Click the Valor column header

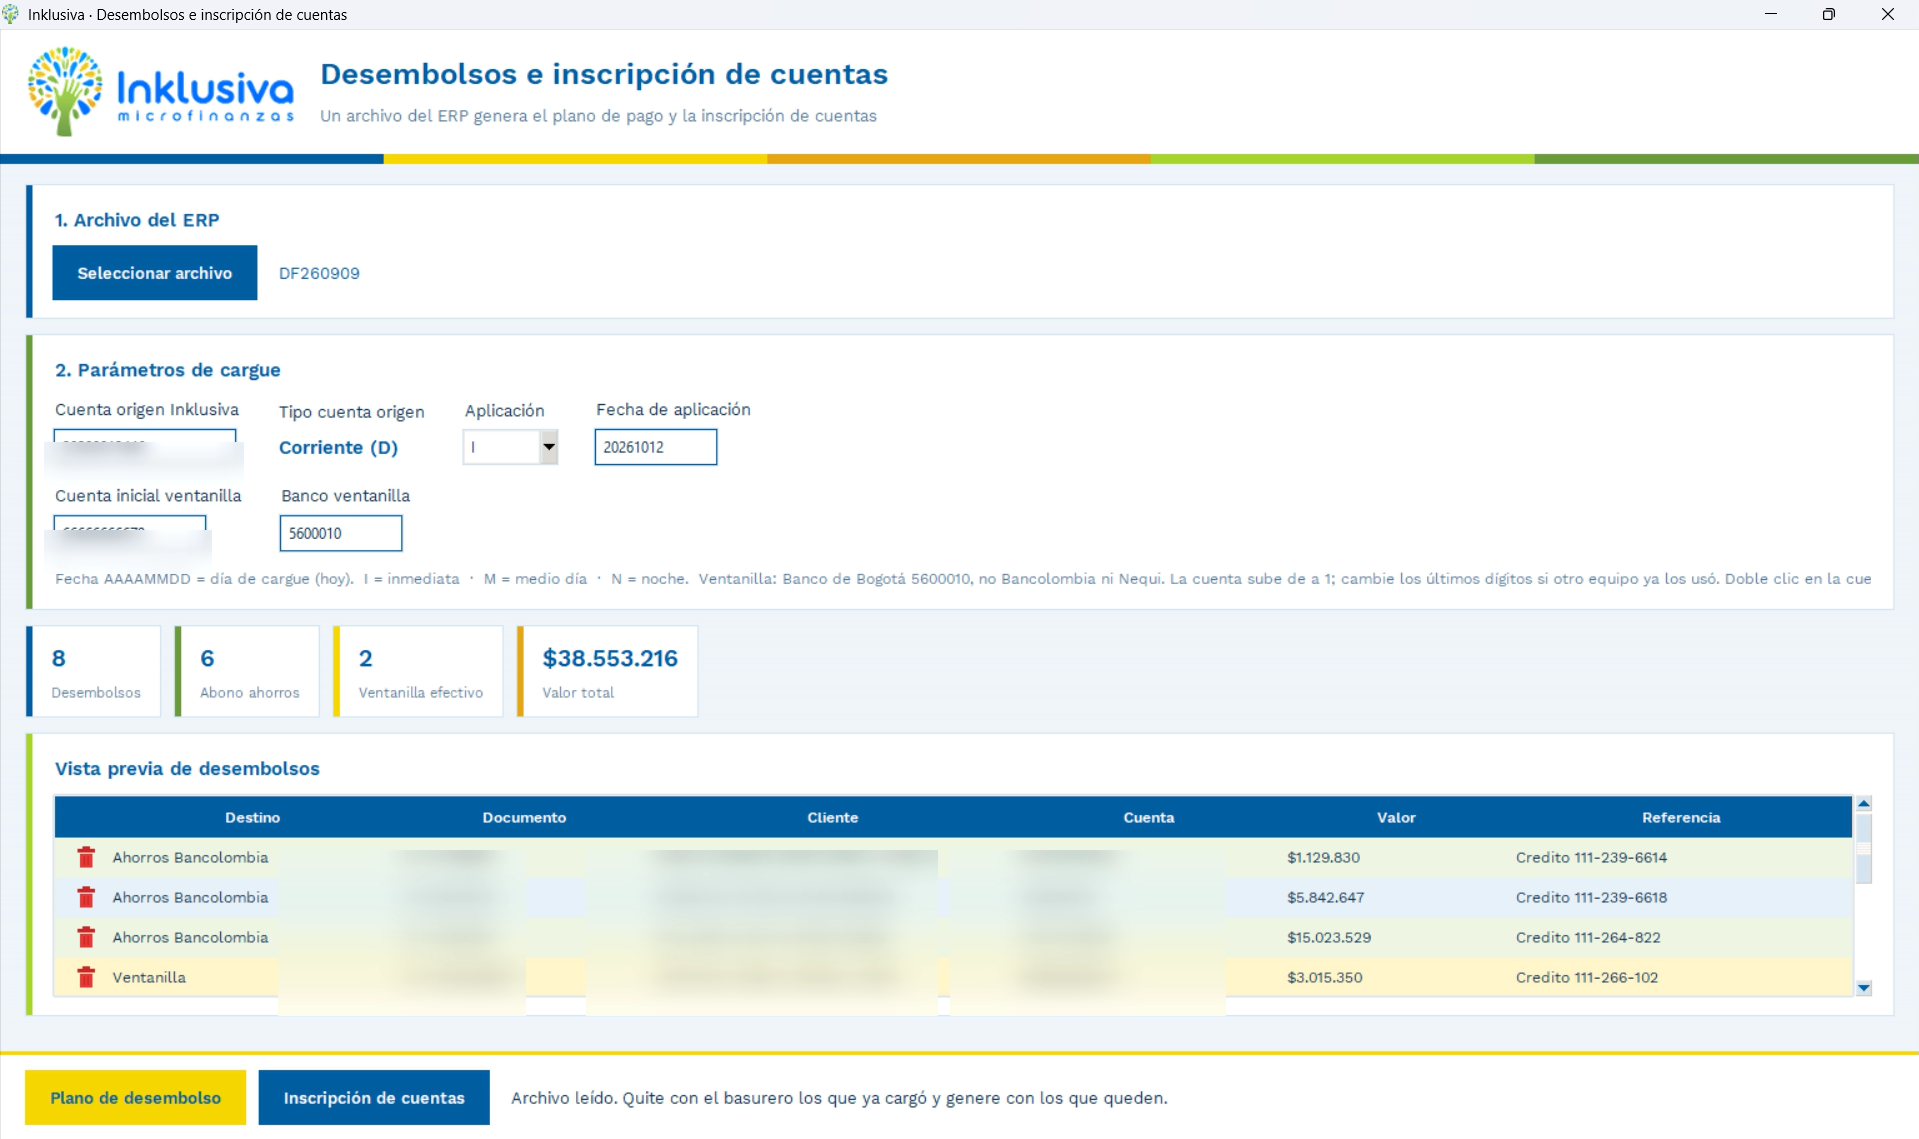(1396, 817)
